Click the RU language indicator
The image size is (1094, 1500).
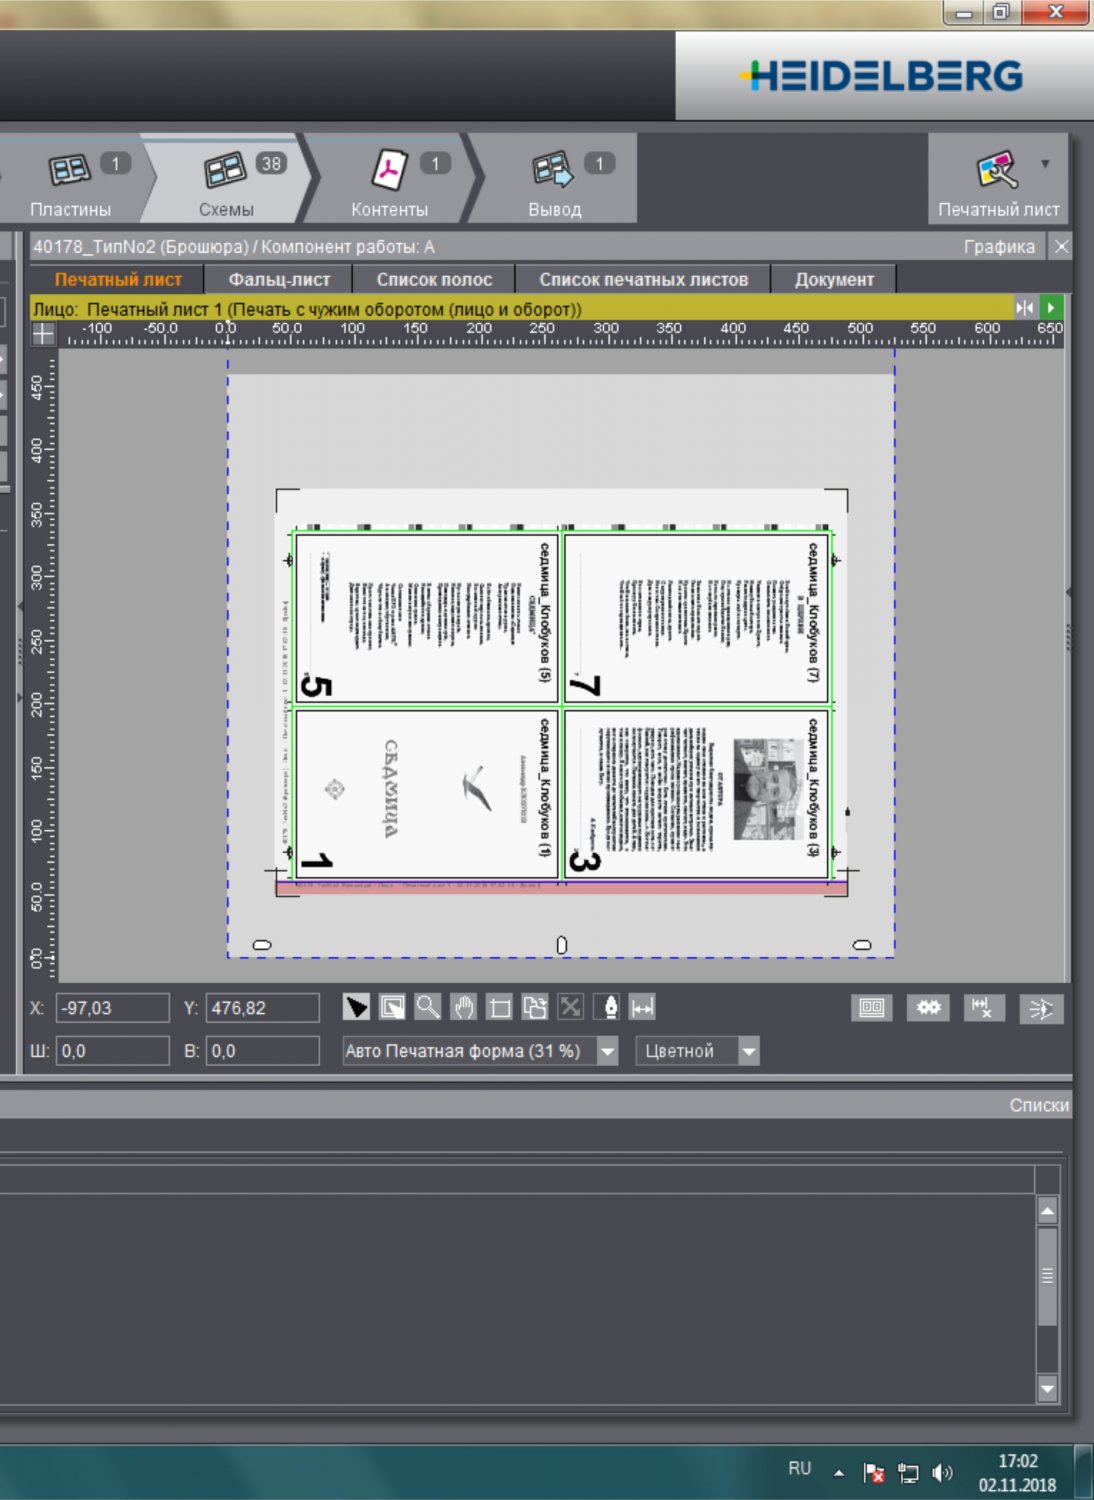(x=799, y=1468)
